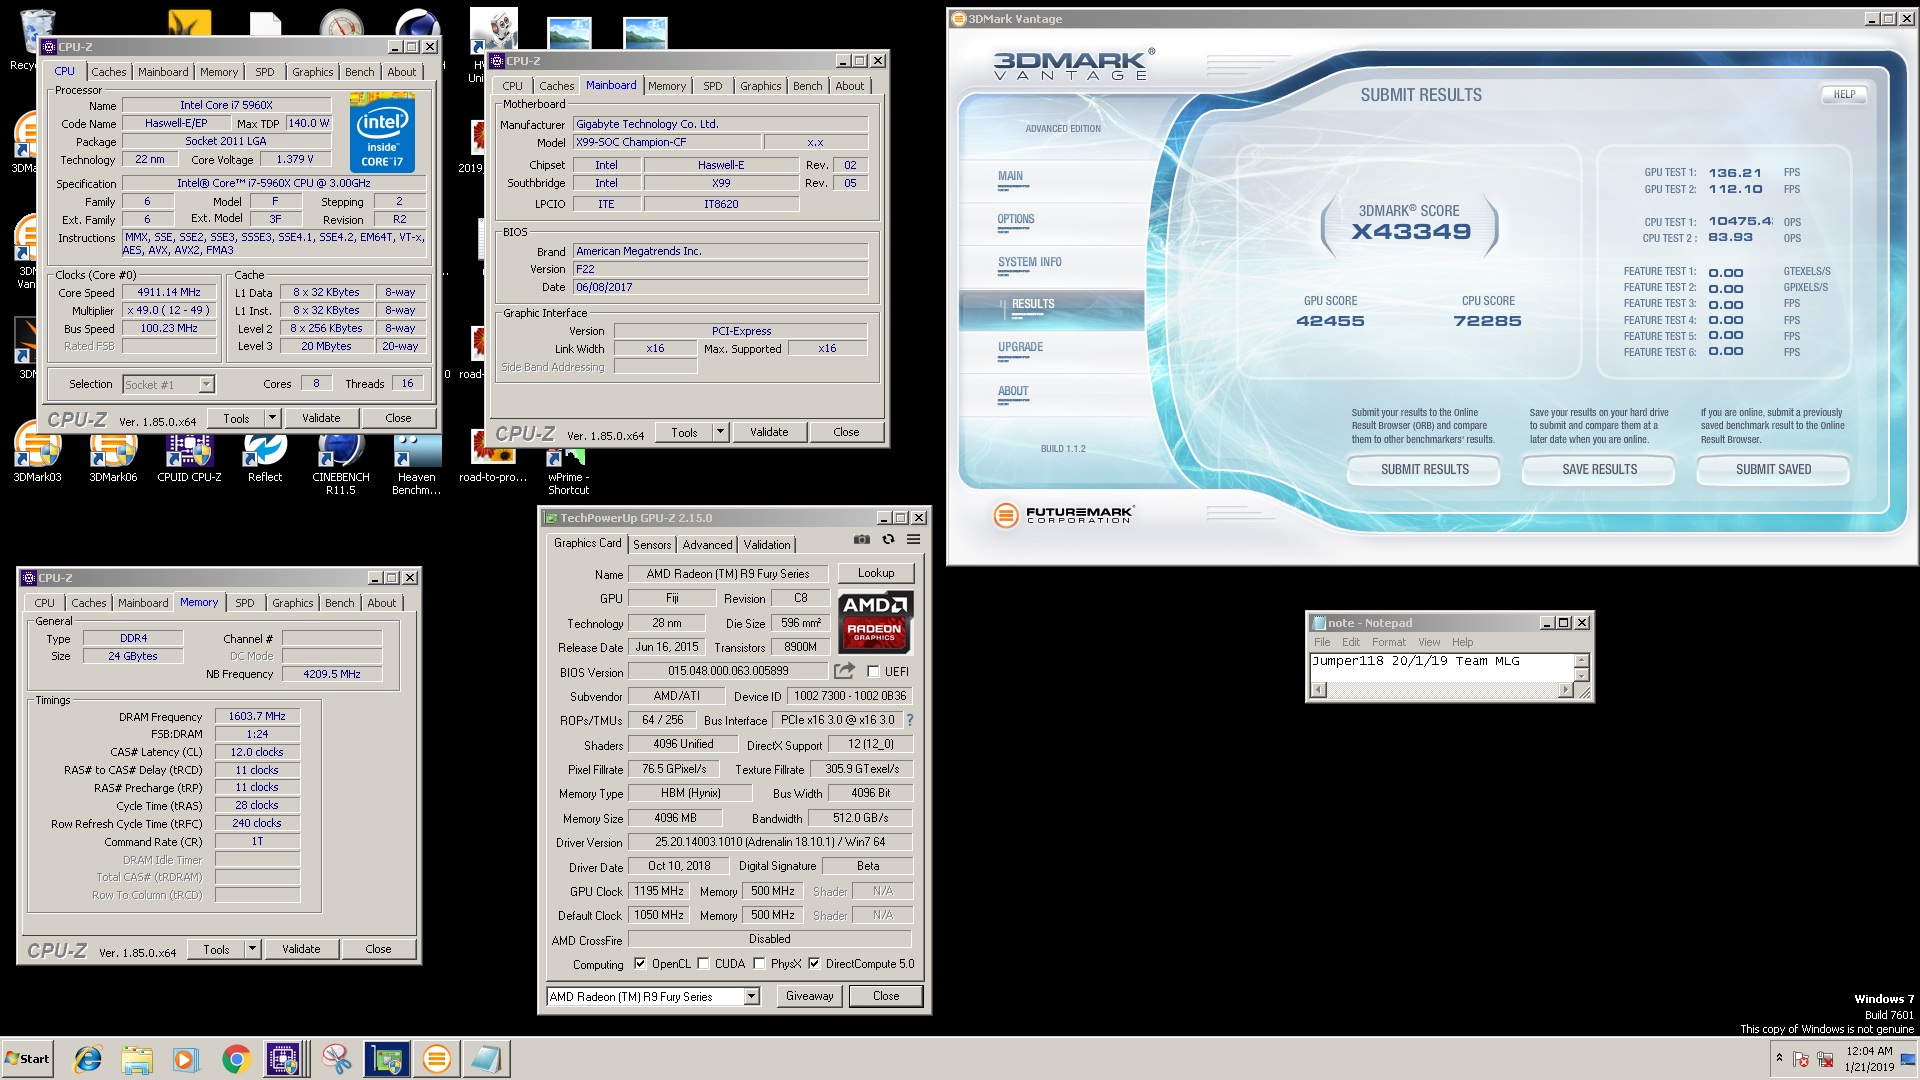Click the SAVE RESULTS button
This screenshot has width=1920, height=1080.
pos(1599,469)
